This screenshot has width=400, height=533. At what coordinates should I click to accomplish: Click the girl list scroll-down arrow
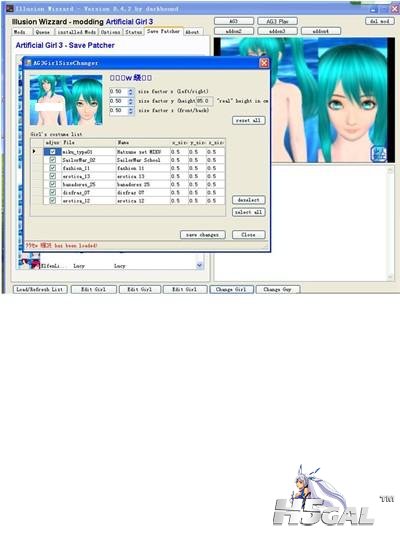point(199,265)
